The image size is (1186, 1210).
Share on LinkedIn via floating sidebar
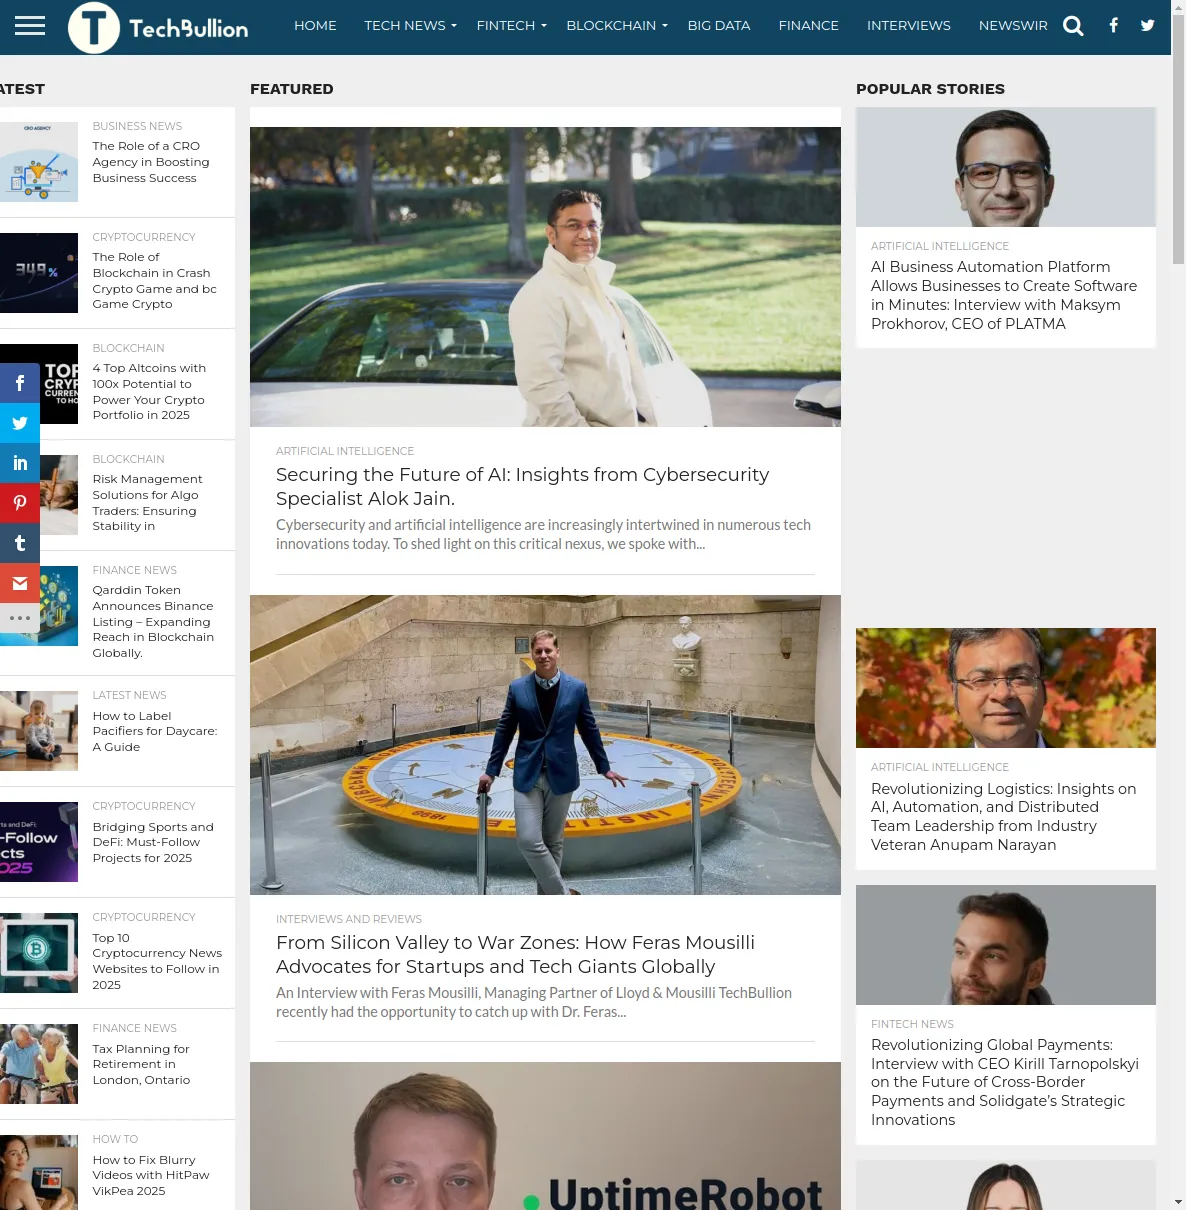click(x=20, y=463)
